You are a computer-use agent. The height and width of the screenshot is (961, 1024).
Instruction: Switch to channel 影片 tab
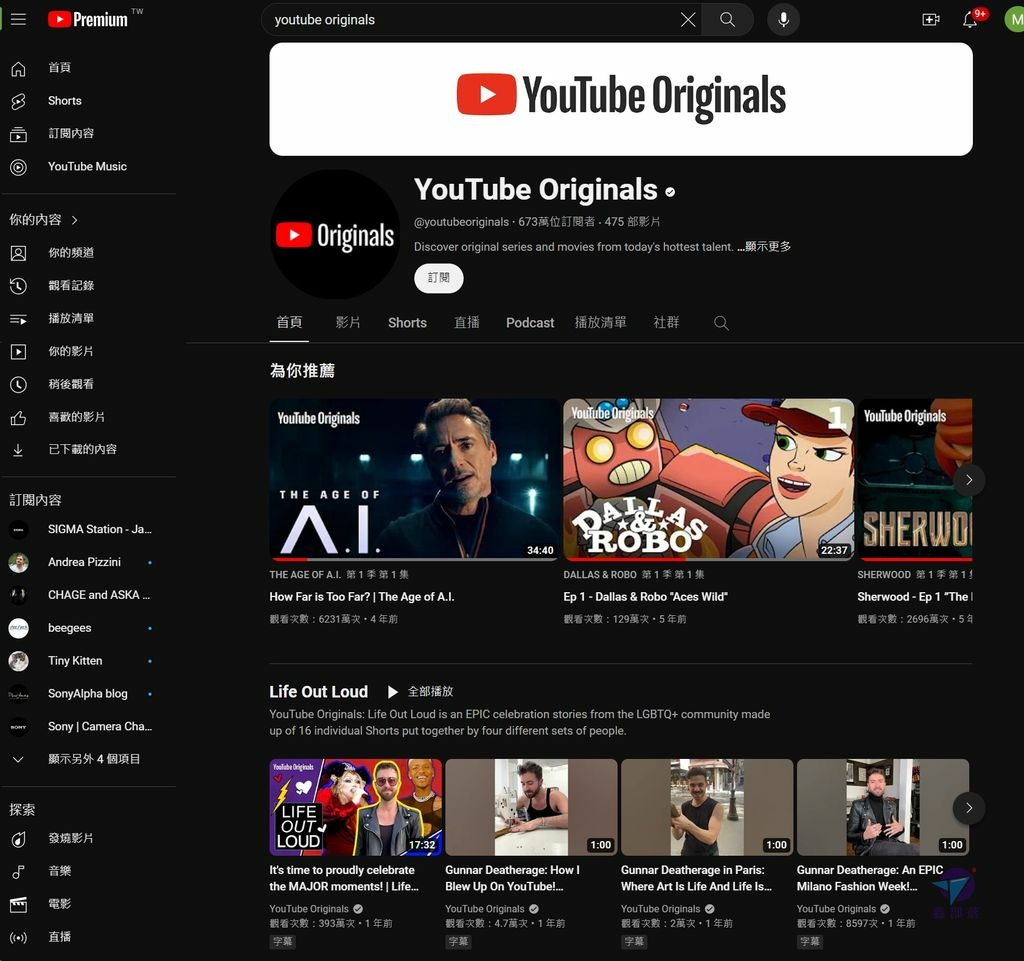(348, 323)
